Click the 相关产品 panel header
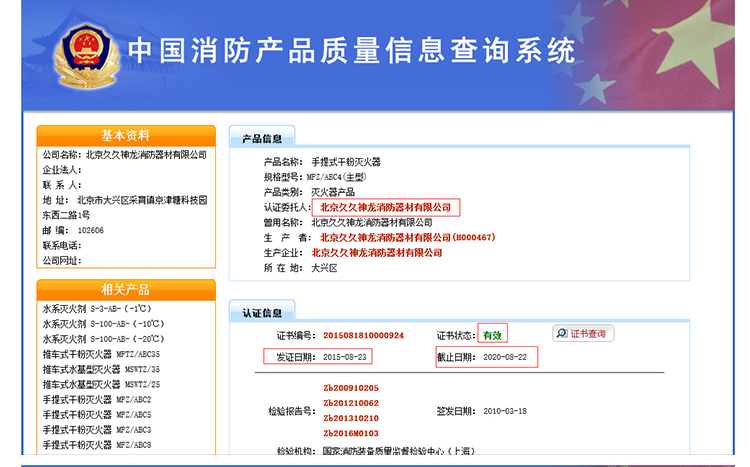The height and width of the screenshot is (467, 750). (125, 289)
